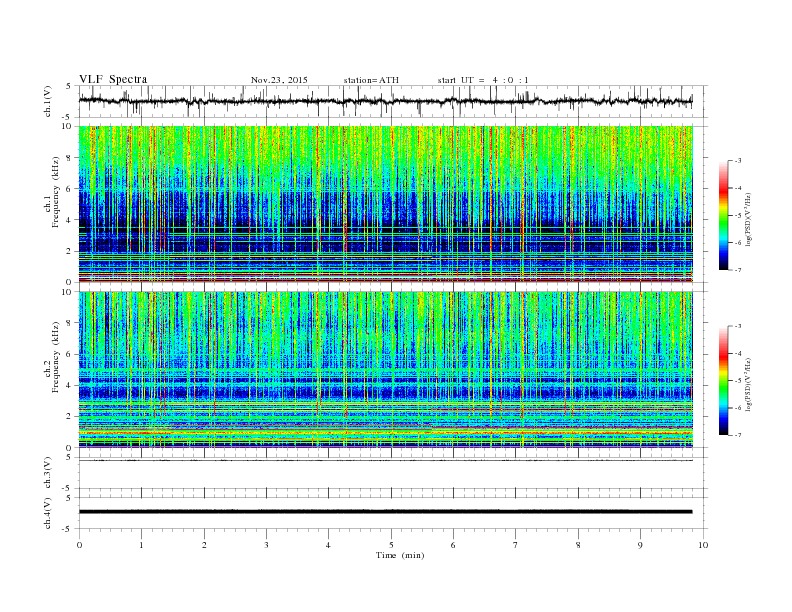Click inside the ch.2 spectrogram panel

(x=385, y=370)
